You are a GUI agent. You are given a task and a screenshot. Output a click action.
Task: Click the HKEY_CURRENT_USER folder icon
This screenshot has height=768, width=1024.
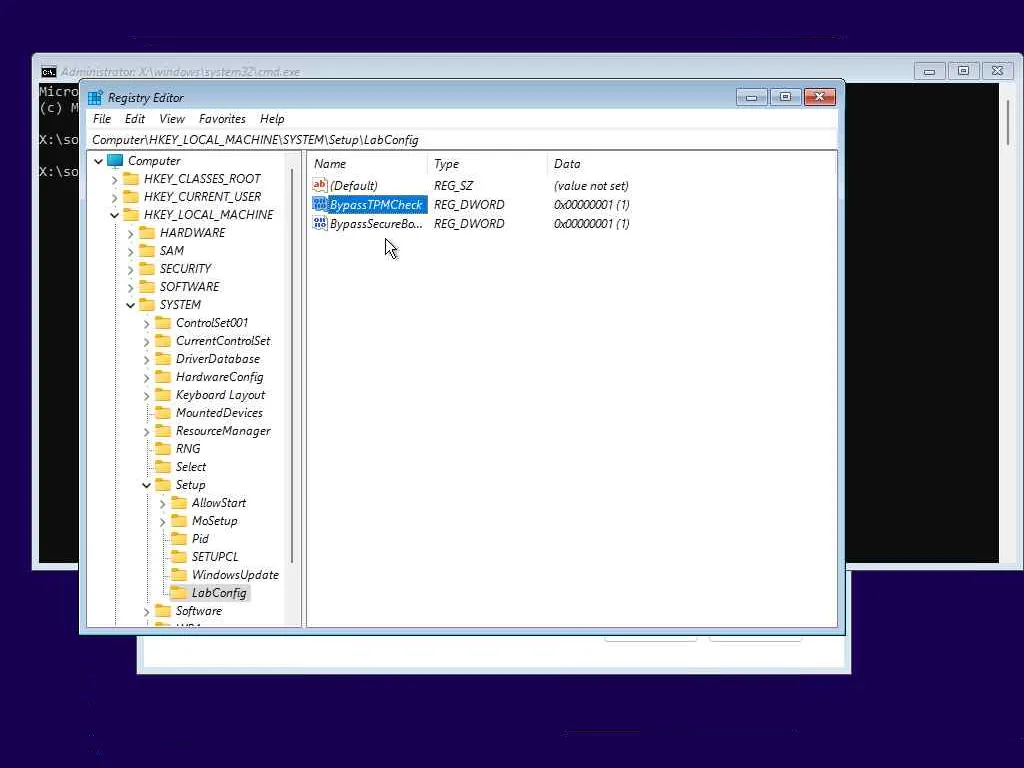131,197
